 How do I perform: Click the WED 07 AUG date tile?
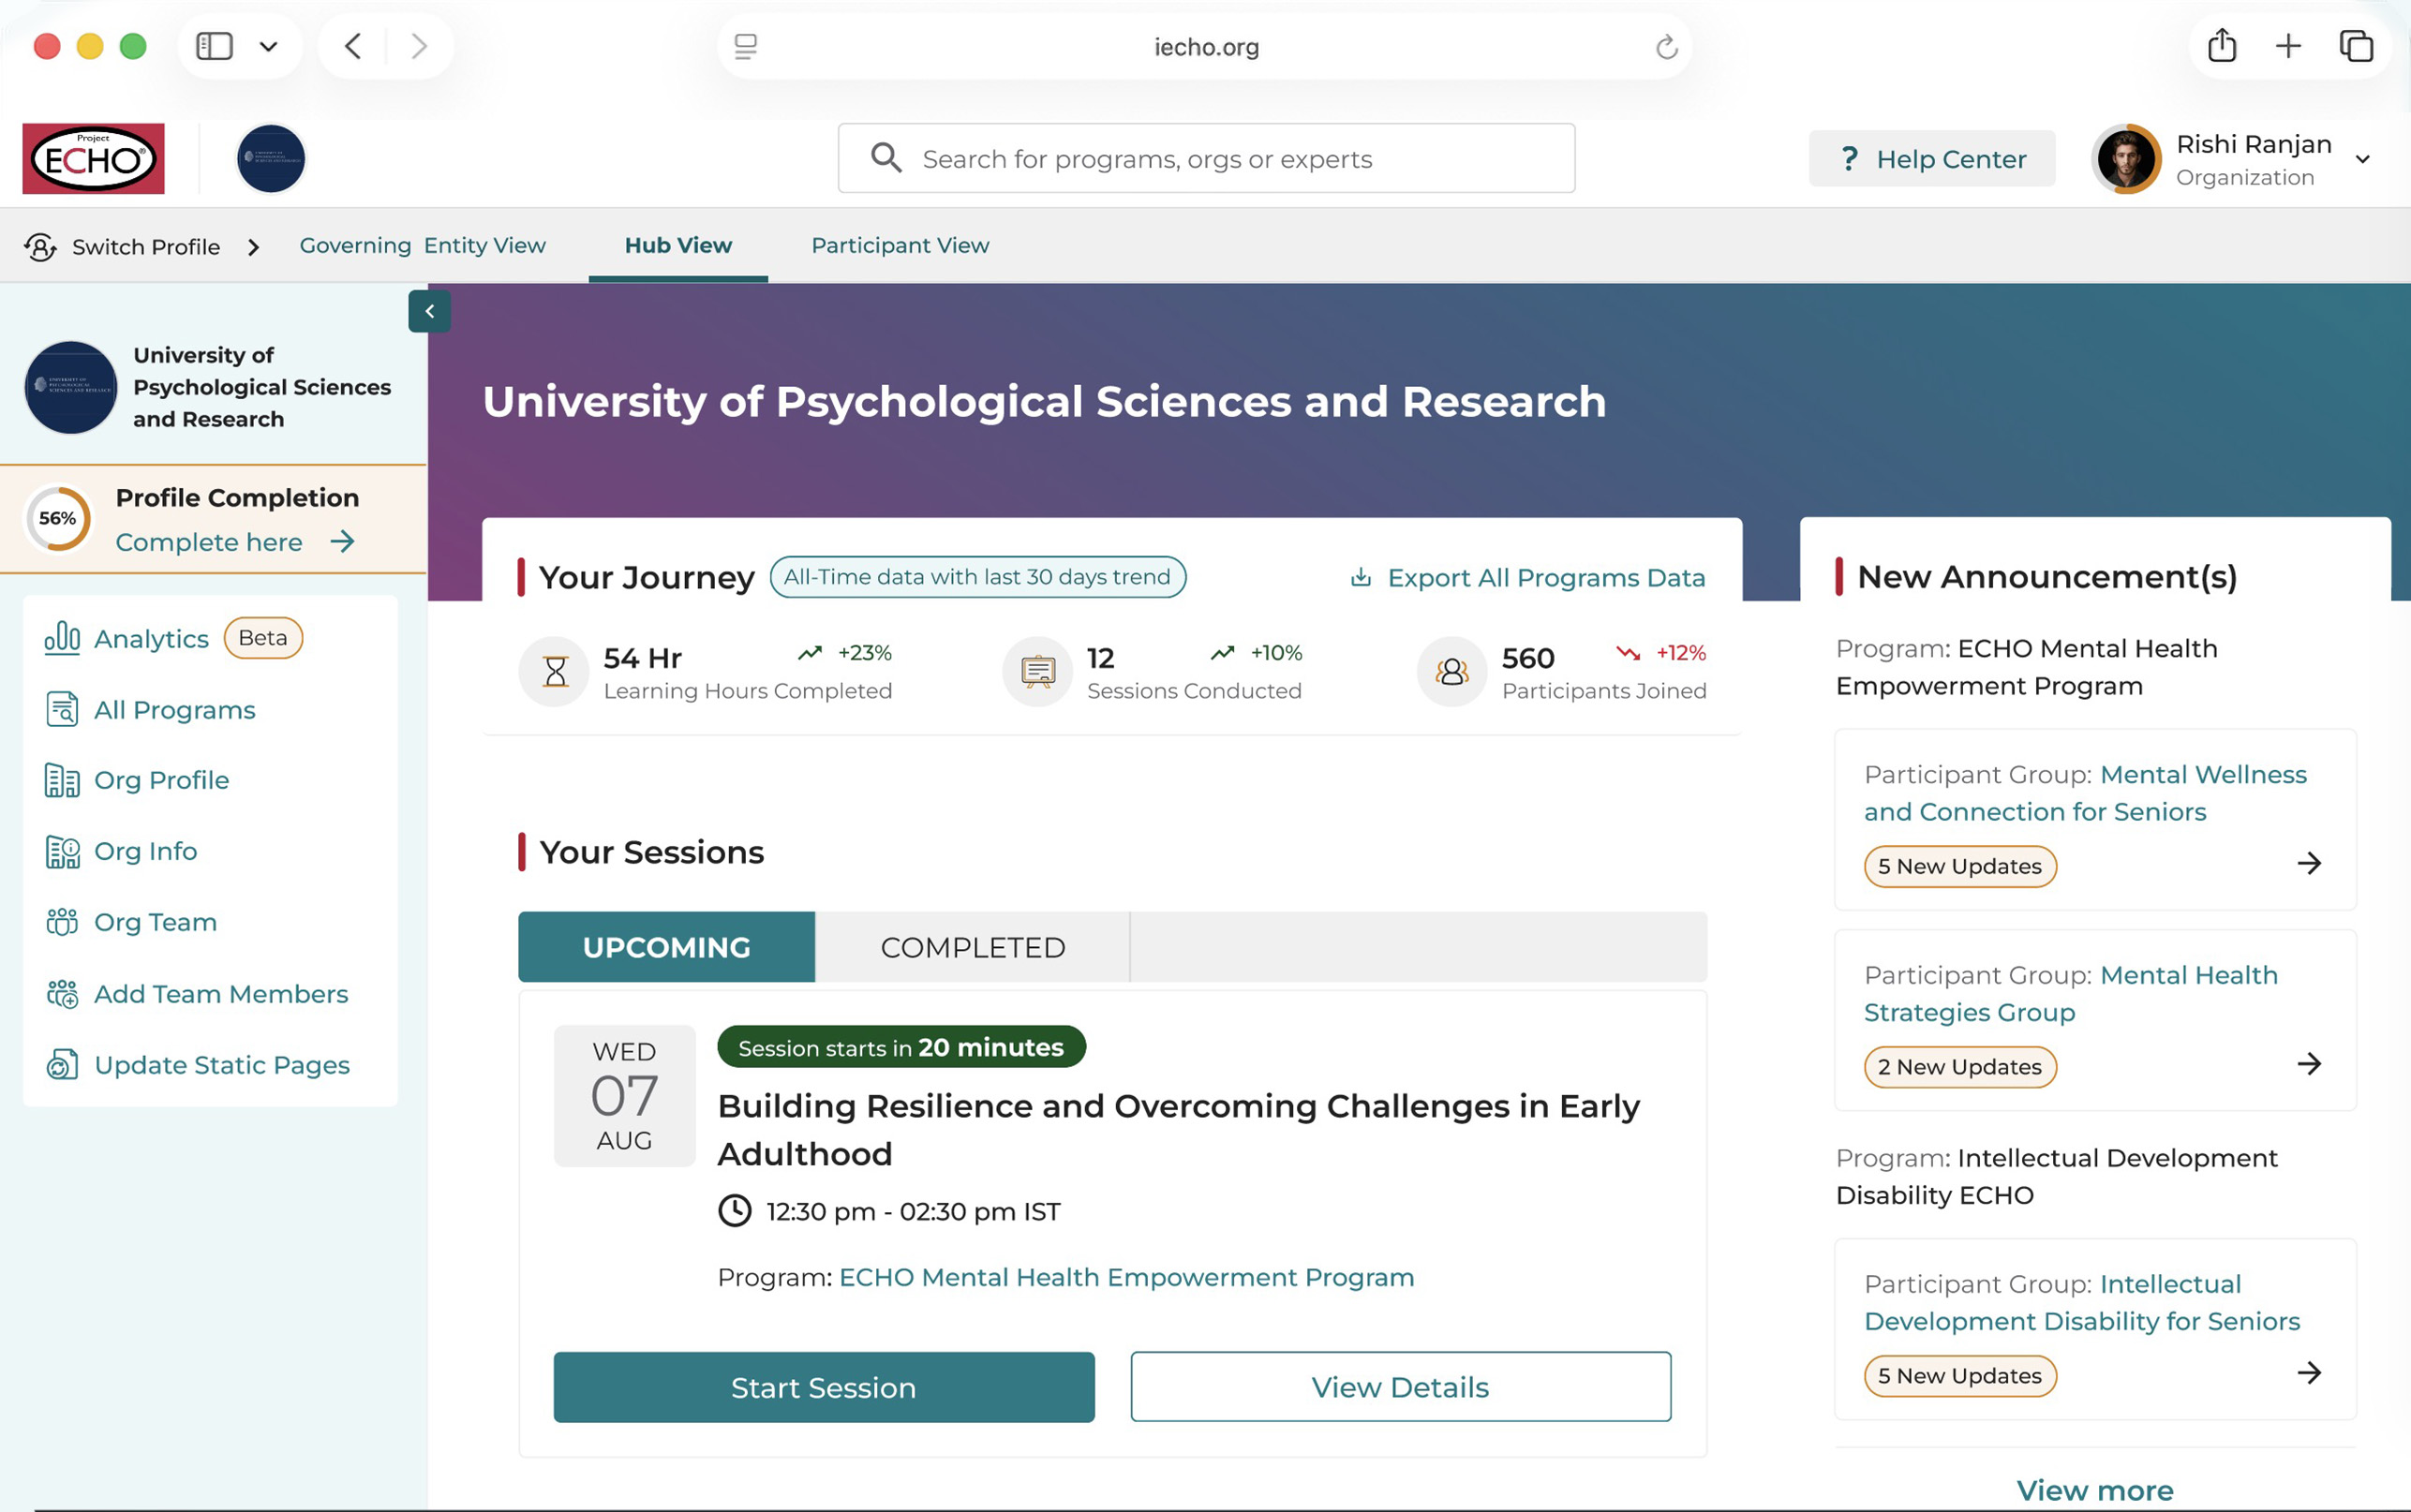point(624,1096)
